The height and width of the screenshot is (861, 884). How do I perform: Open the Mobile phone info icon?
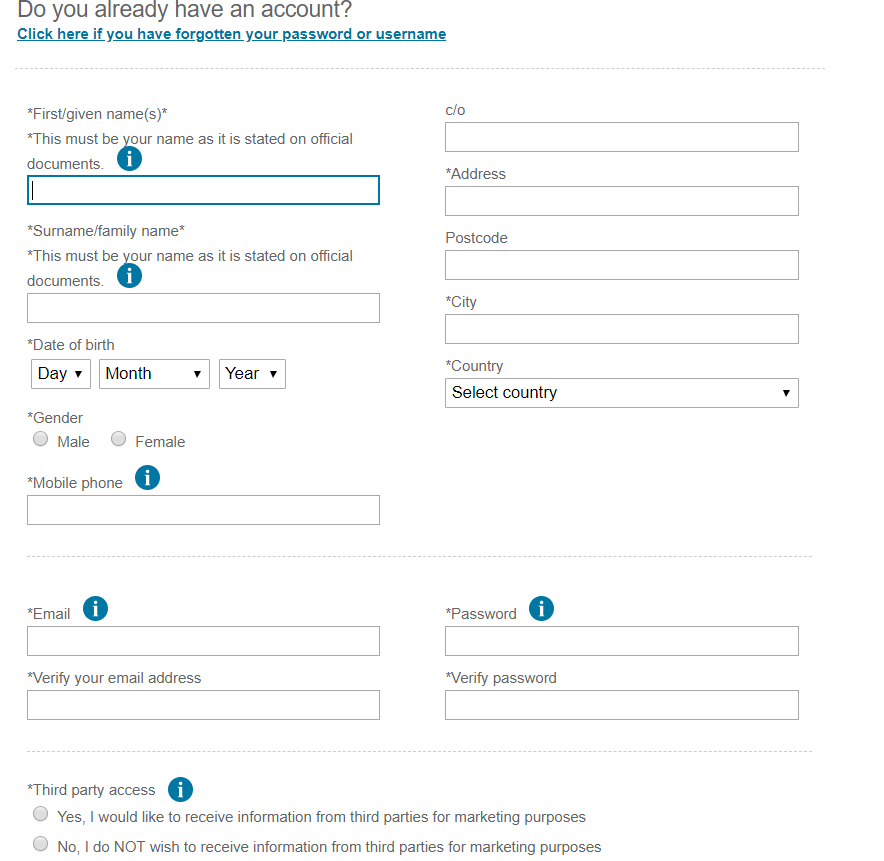(147, 478)
